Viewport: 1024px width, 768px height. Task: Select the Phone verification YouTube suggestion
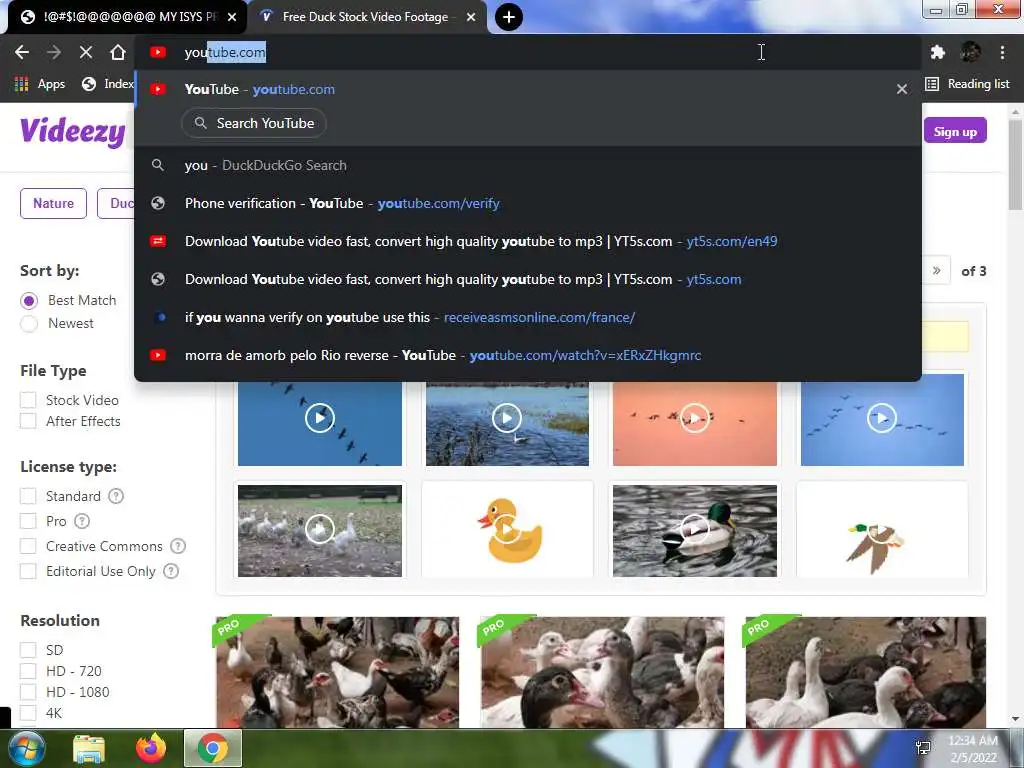(x=528, y=203)
